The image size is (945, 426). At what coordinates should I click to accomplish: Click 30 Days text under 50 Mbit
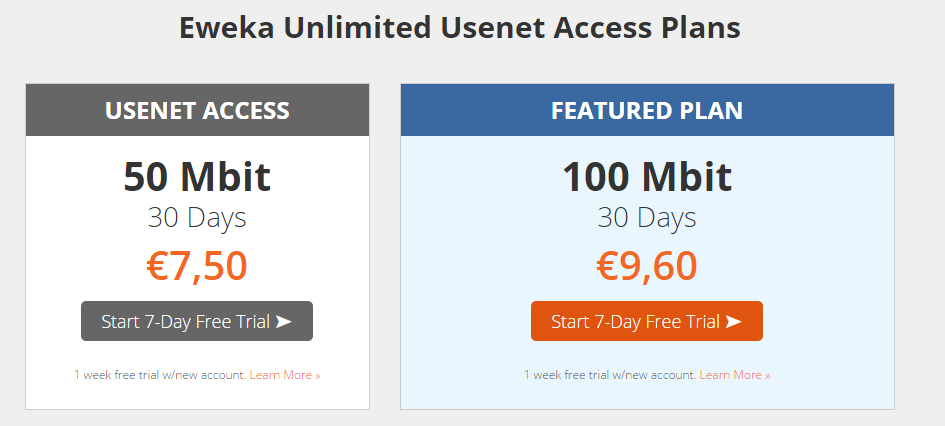pyautogui.click(x=197, y=218)
